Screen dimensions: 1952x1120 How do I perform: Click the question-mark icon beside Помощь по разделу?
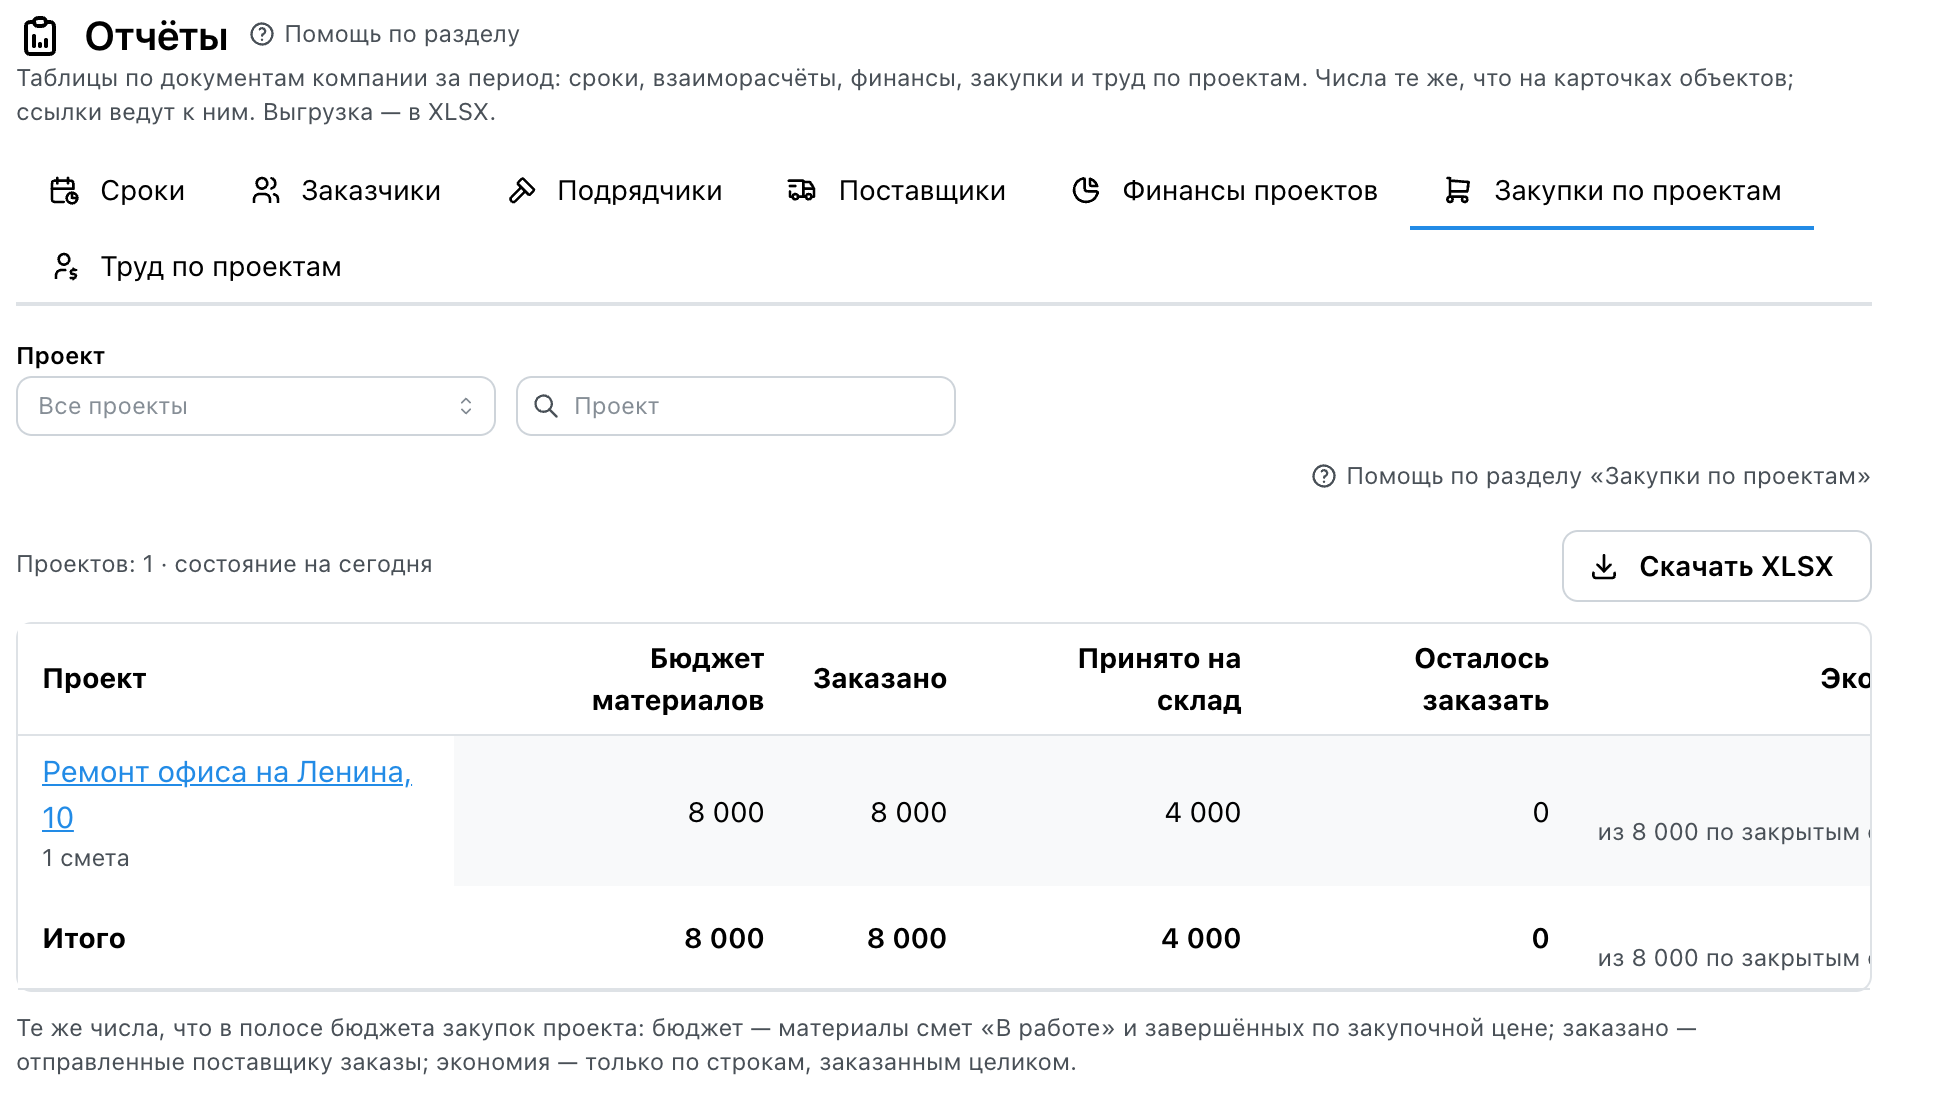tap(262, 34)
